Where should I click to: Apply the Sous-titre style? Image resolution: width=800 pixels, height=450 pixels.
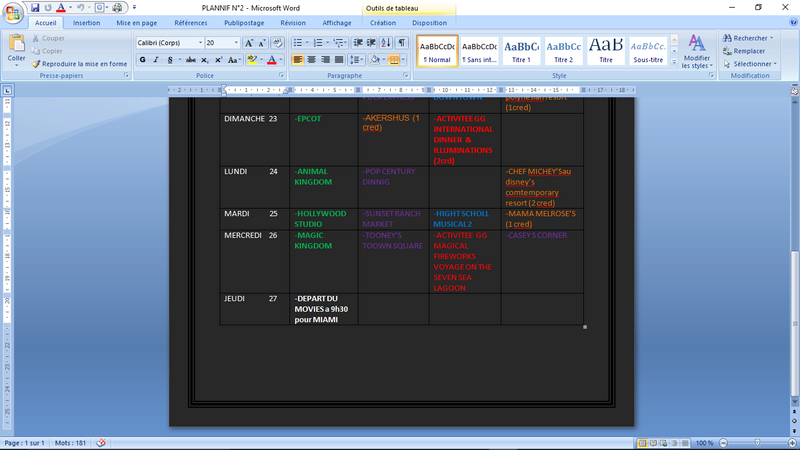pyautogui.click(x=648, y=51)
